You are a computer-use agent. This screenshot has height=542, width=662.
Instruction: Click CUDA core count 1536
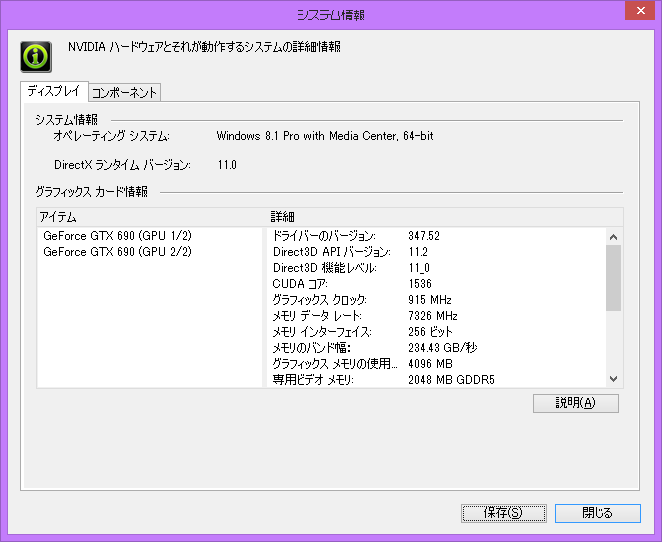(420, 284)
